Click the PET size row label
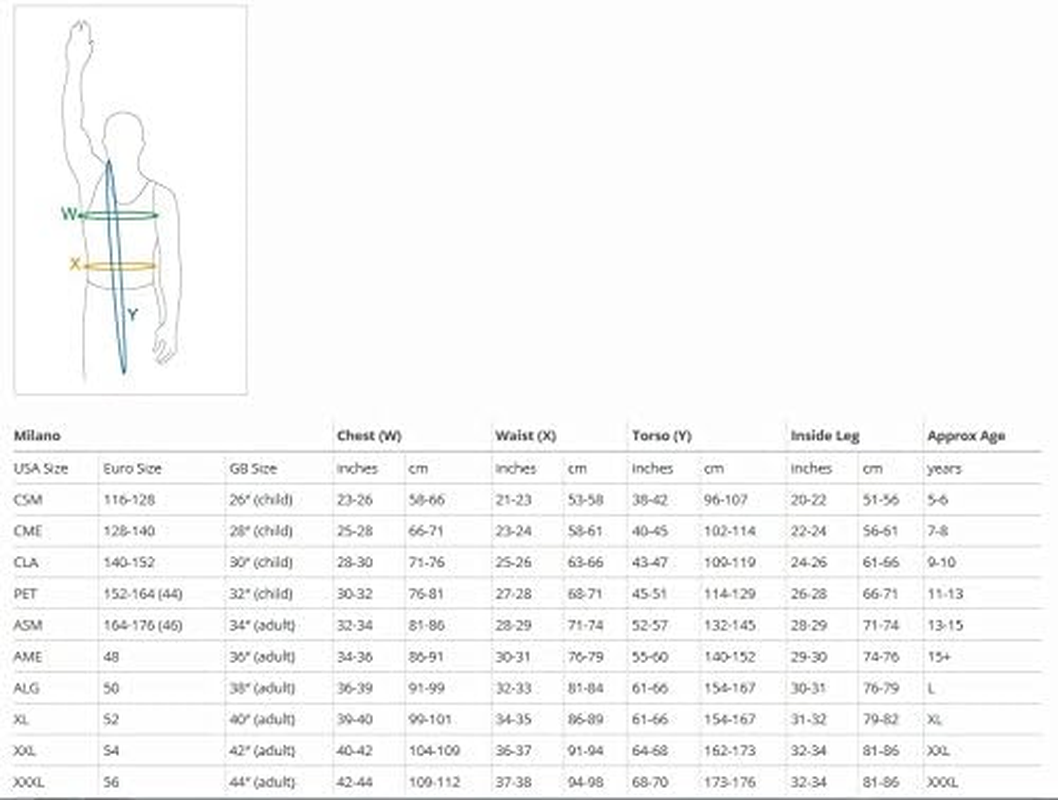Screen dimensions: 1058x800 [26, 593]
